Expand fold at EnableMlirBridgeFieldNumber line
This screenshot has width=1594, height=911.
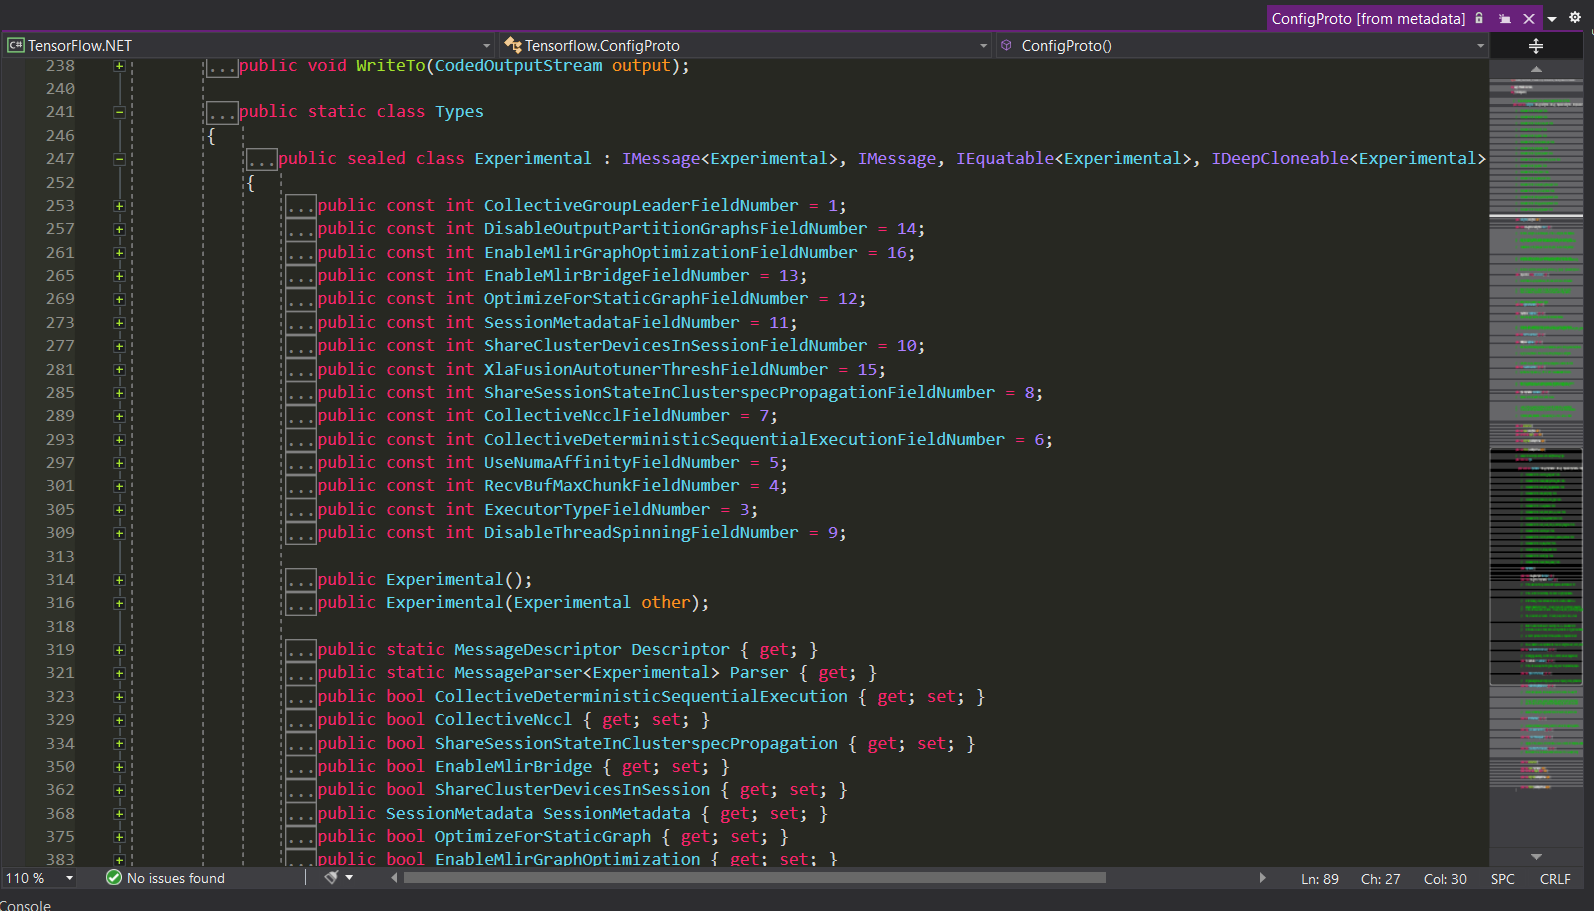point(119,276)
